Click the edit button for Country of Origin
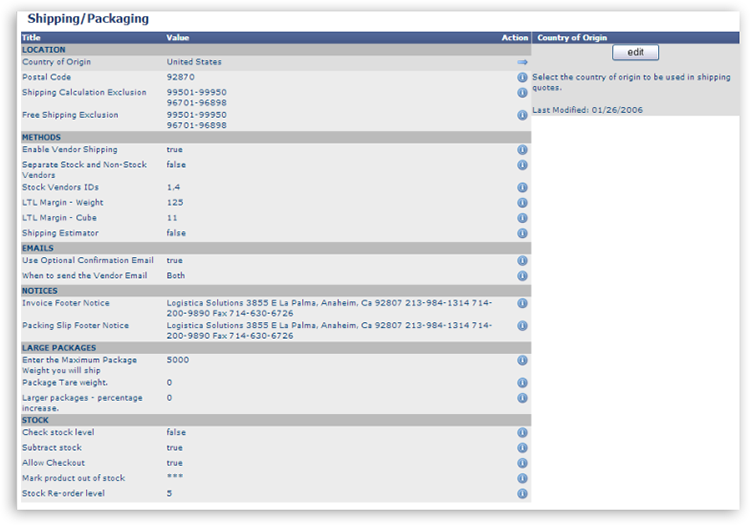Image resolution: width=750 pixels, height=525 pixels. (x=635, y=52)
